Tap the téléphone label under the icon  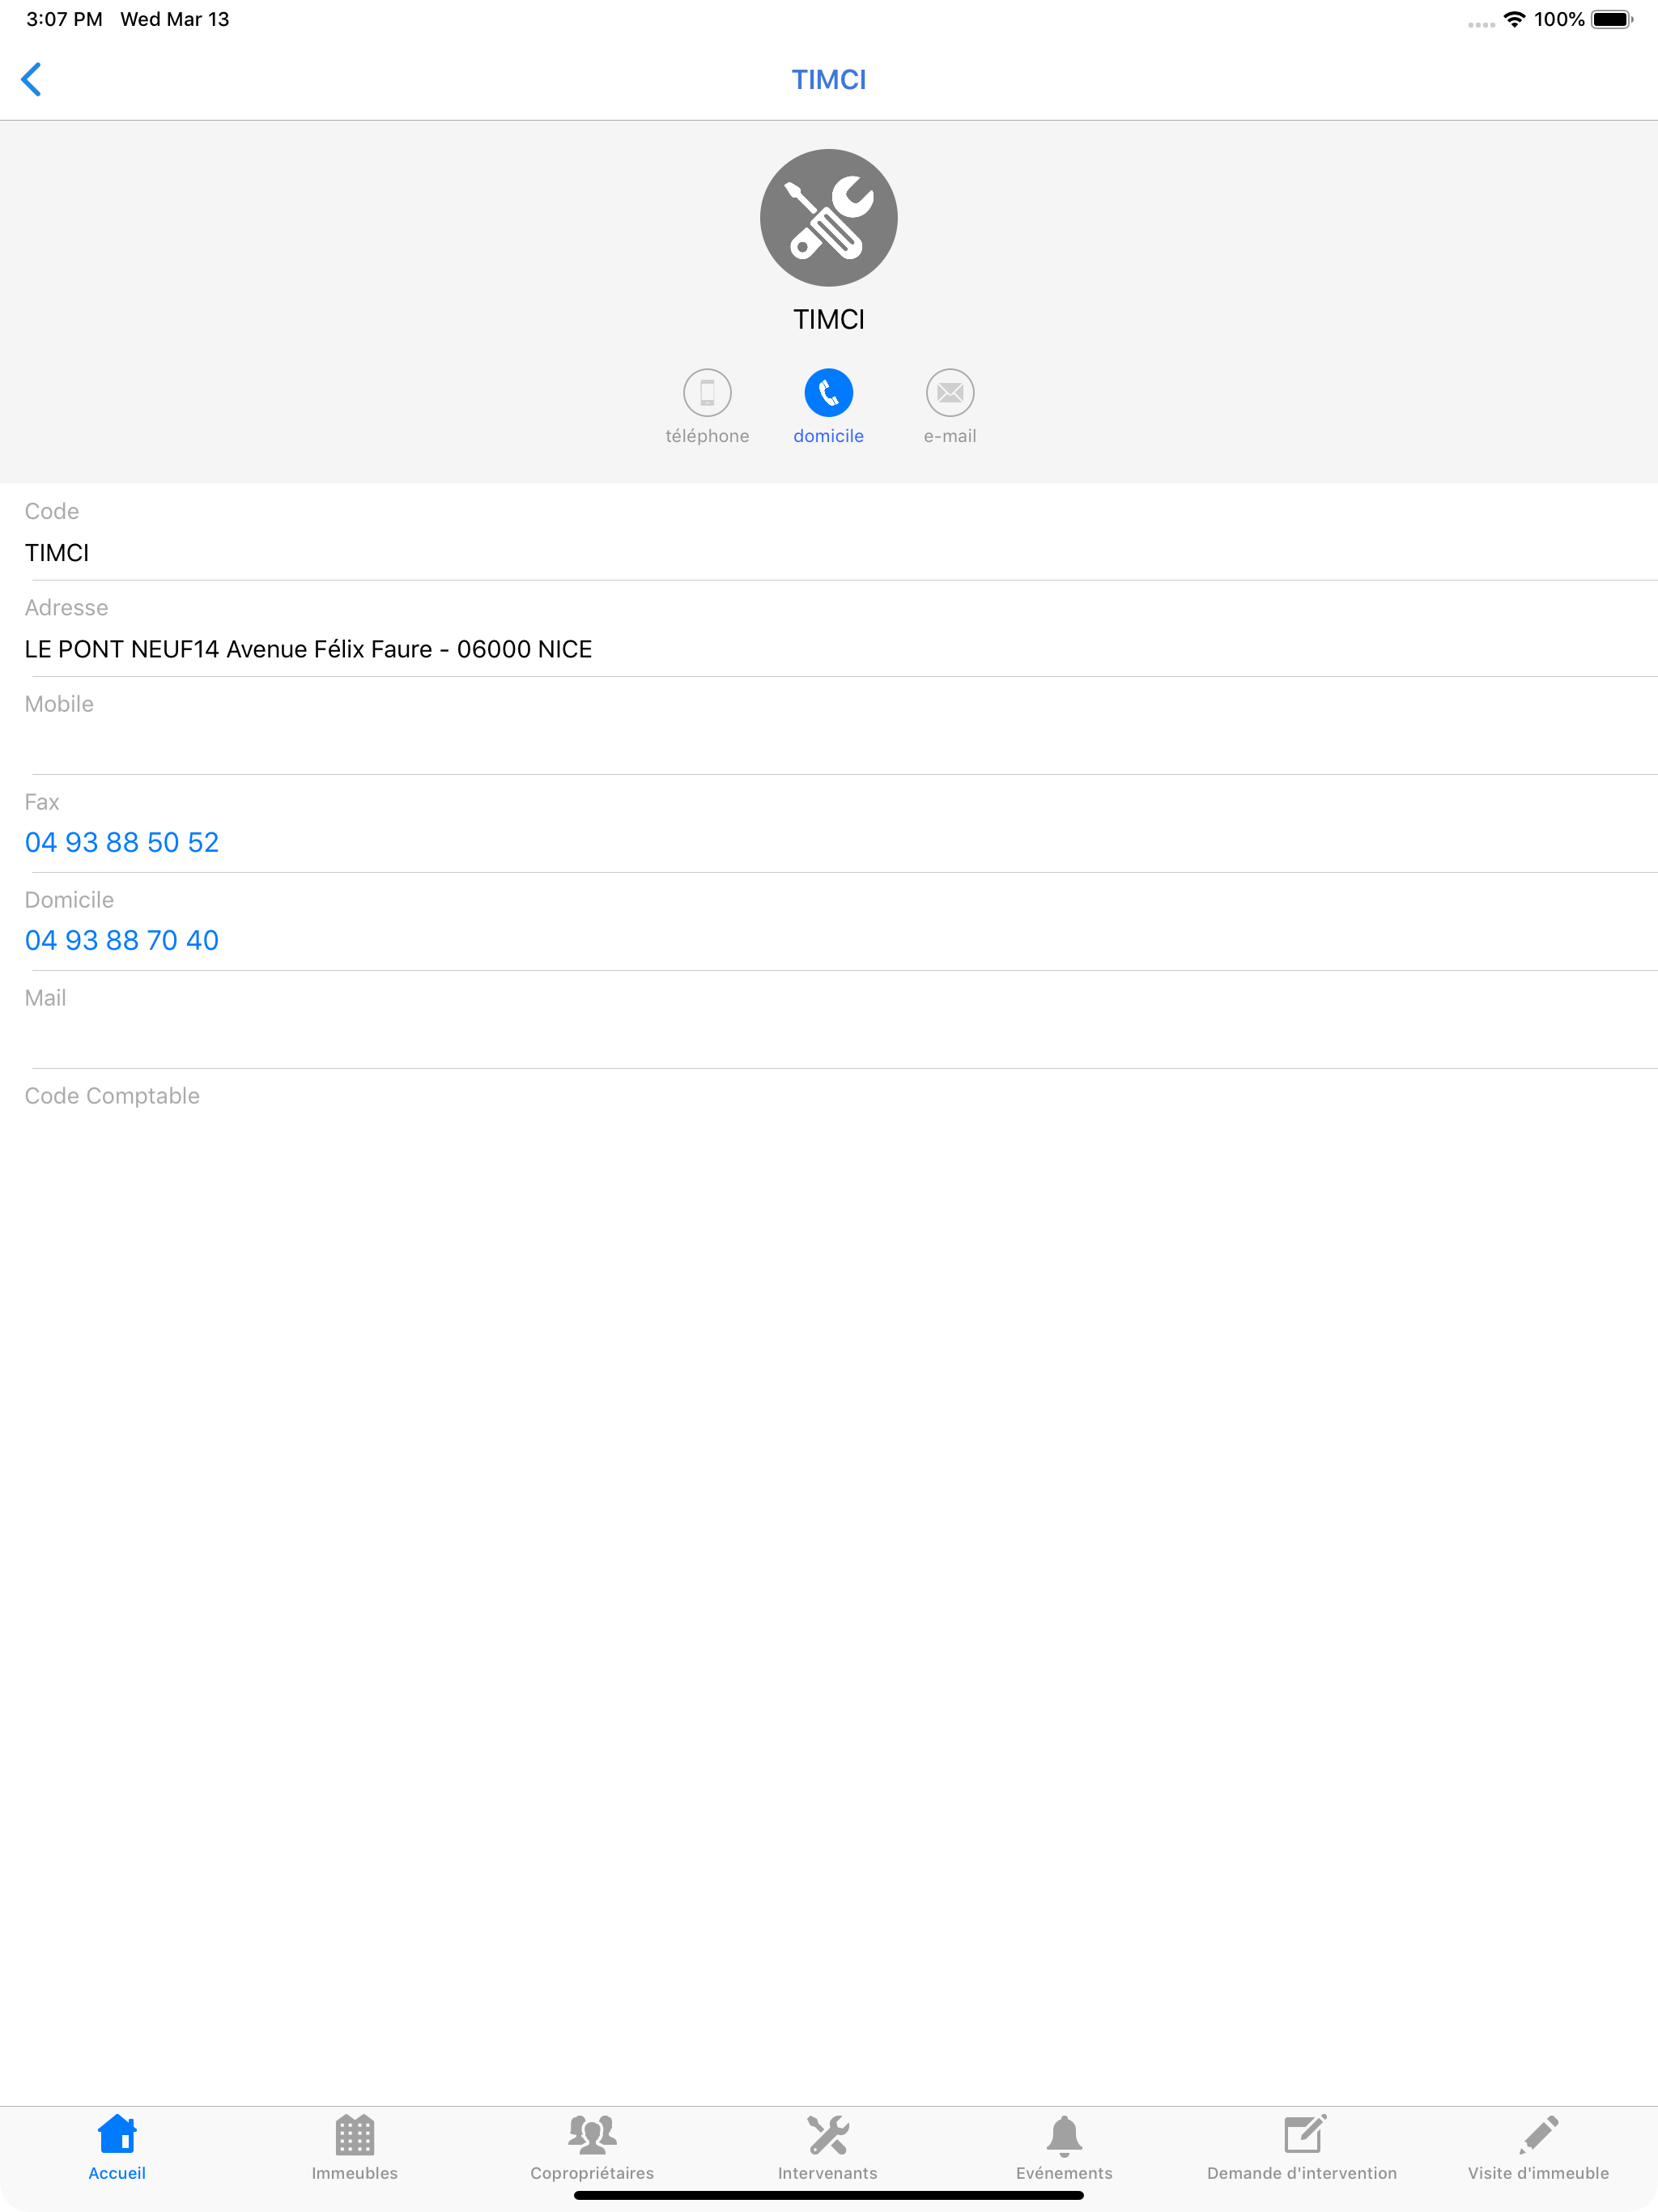coord(707,436)
